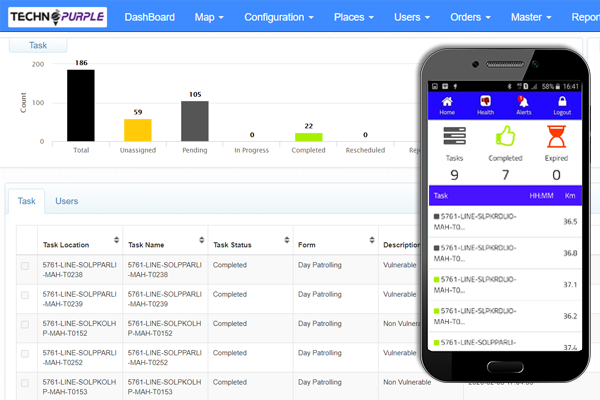Click Day Patrolling in T0252 row
Viewport: 600px width, 400px height.
tap(320, 353)
